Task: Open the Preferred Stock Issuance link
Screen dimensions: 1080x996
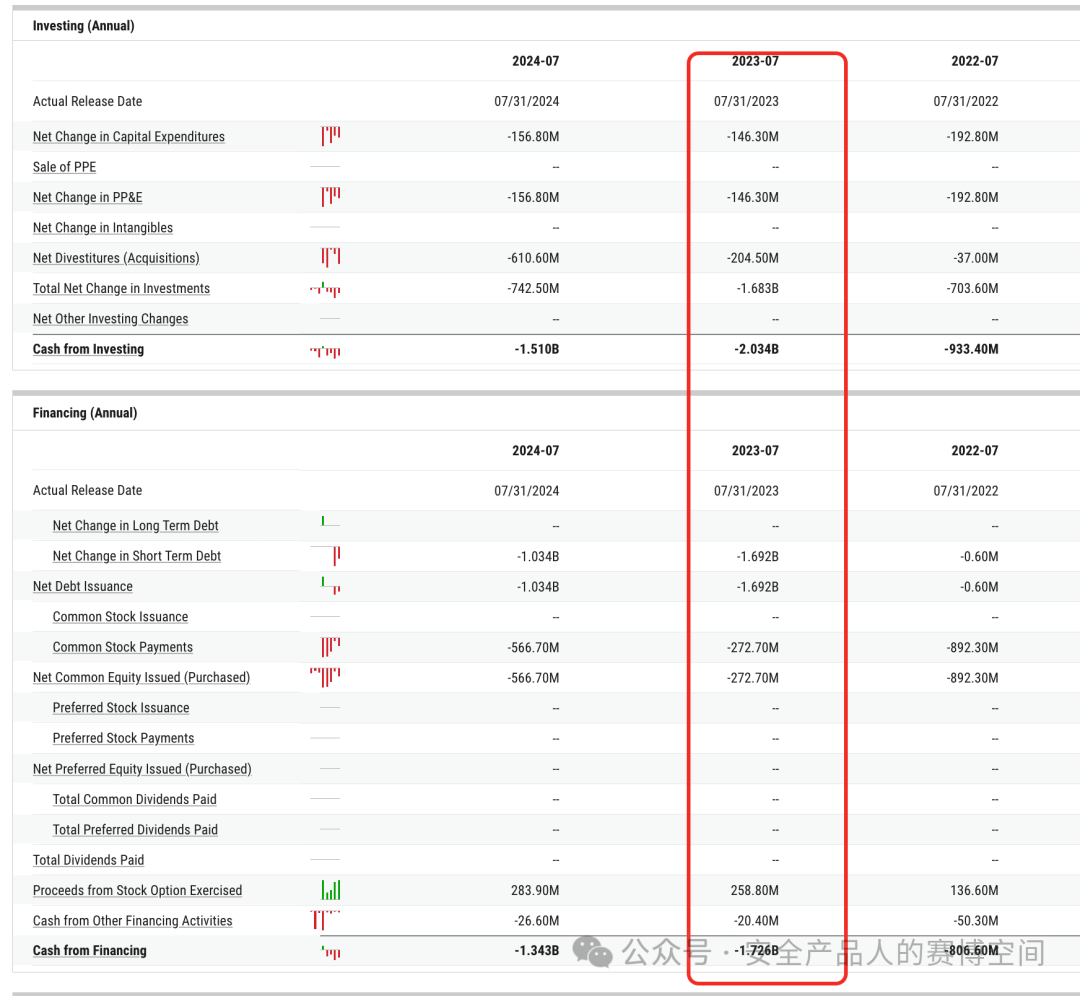Action: [x=121, y=707]
